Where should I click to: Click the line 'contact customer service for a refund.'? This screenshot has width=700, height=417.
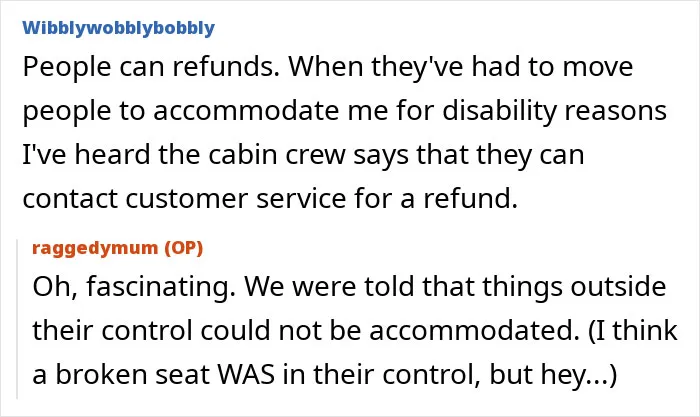[270, 199]
